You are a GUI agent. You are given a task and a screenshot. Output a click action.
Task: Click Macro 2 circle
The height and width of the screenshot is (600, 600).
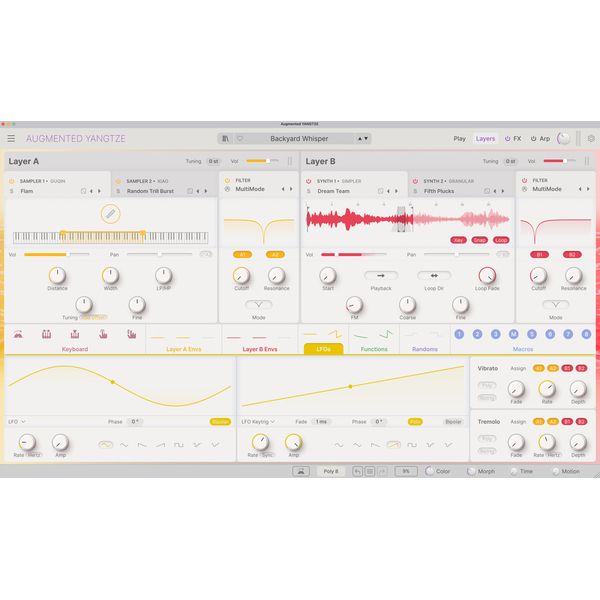coord(477,334)
